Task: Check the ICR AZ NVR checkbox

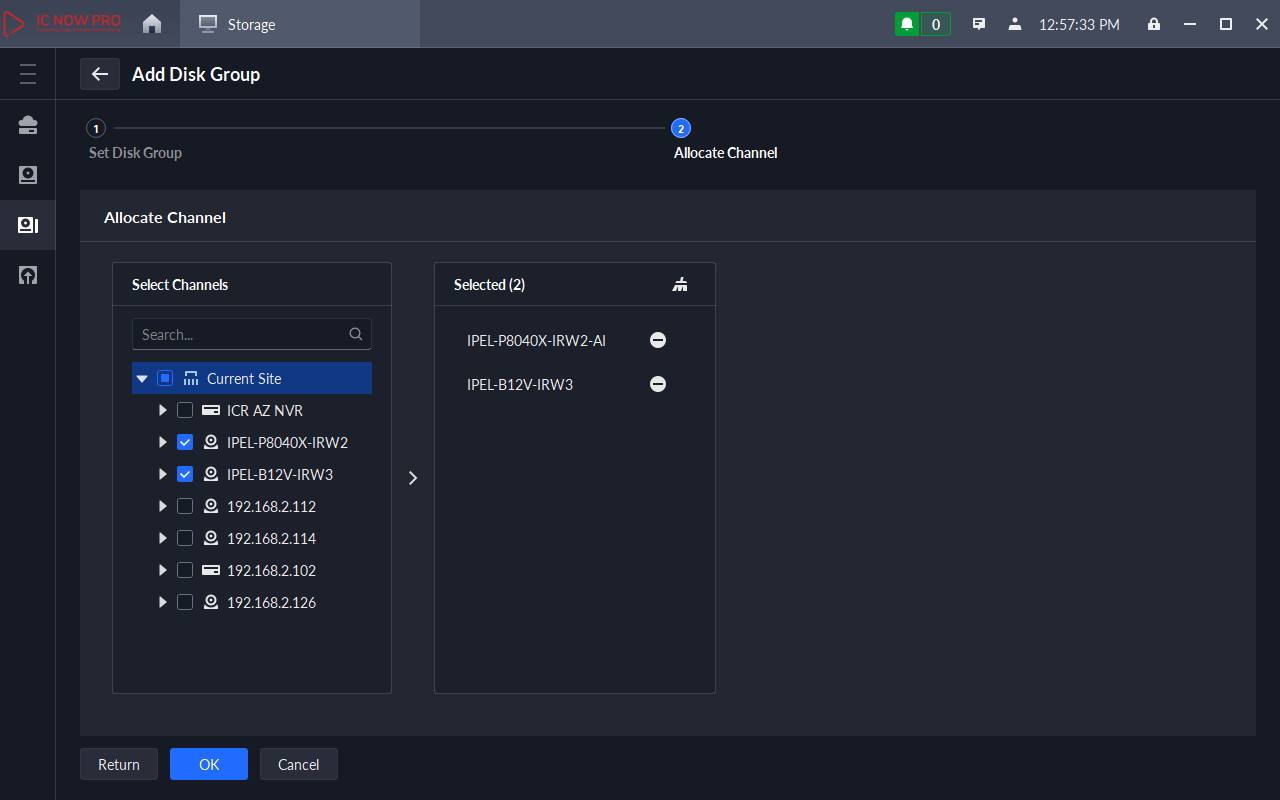Action: (185, 411)
